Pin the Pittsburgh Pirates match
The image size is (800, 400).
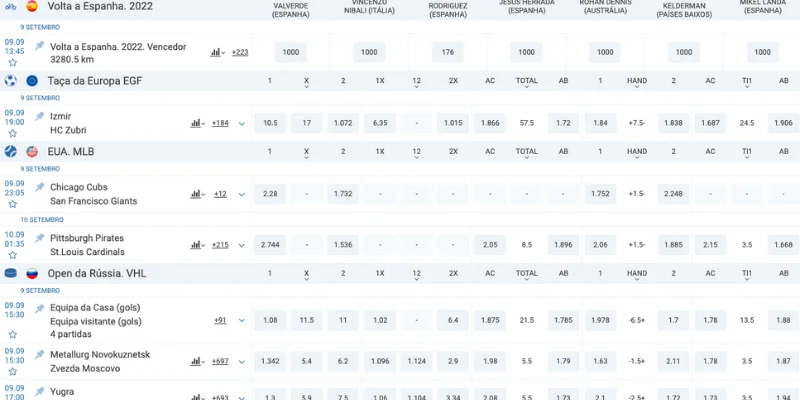39,238
